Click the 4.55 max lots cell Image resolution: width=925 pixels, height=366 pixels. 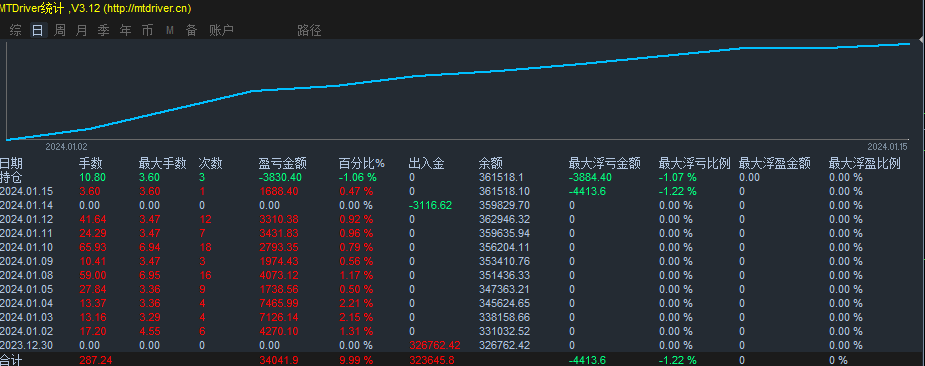149,331
